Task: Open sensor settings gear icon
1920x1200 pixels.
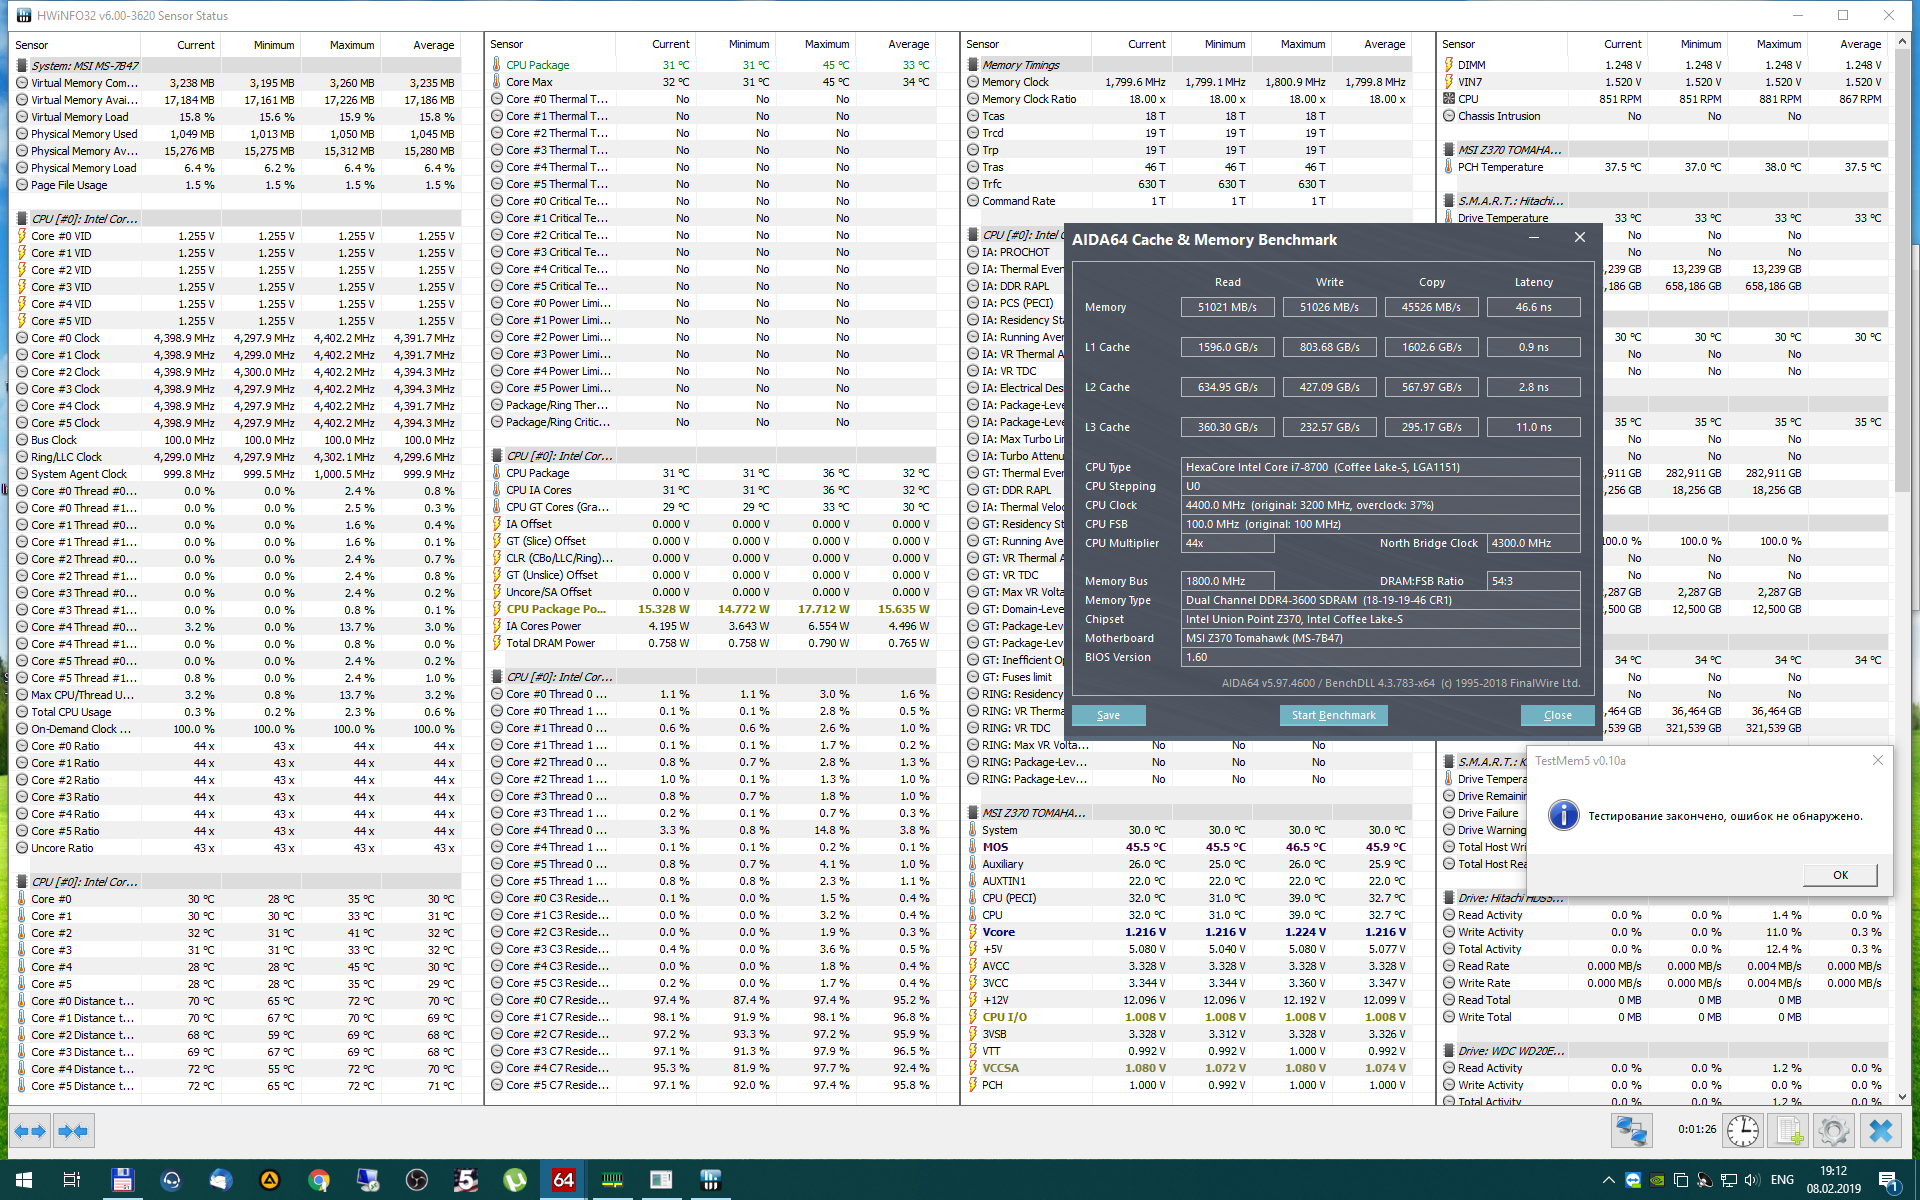Action: click(1833, 1131)
